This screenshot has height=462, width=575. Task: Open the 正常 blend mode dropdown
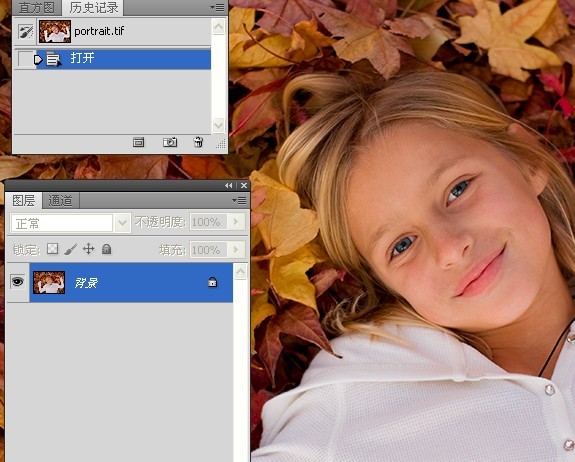coord(123,223)
